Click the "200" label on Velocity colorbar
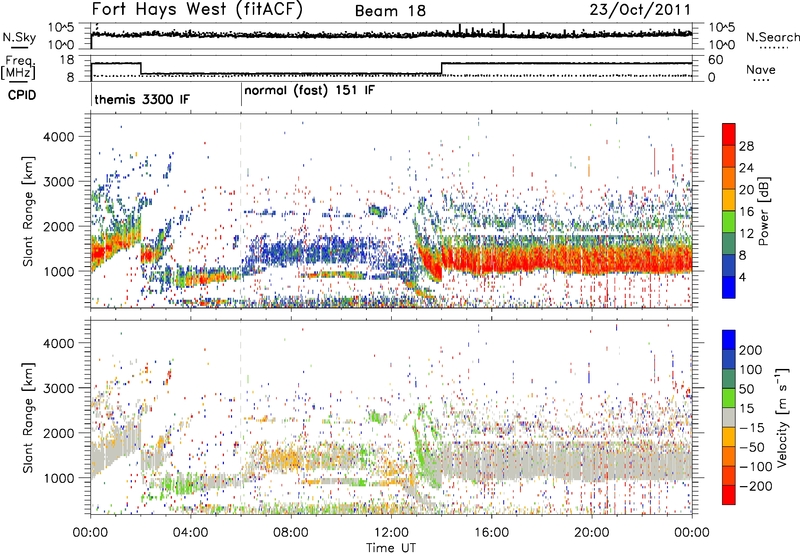Viewport: 800px width, 554px height. coord(751,350)
